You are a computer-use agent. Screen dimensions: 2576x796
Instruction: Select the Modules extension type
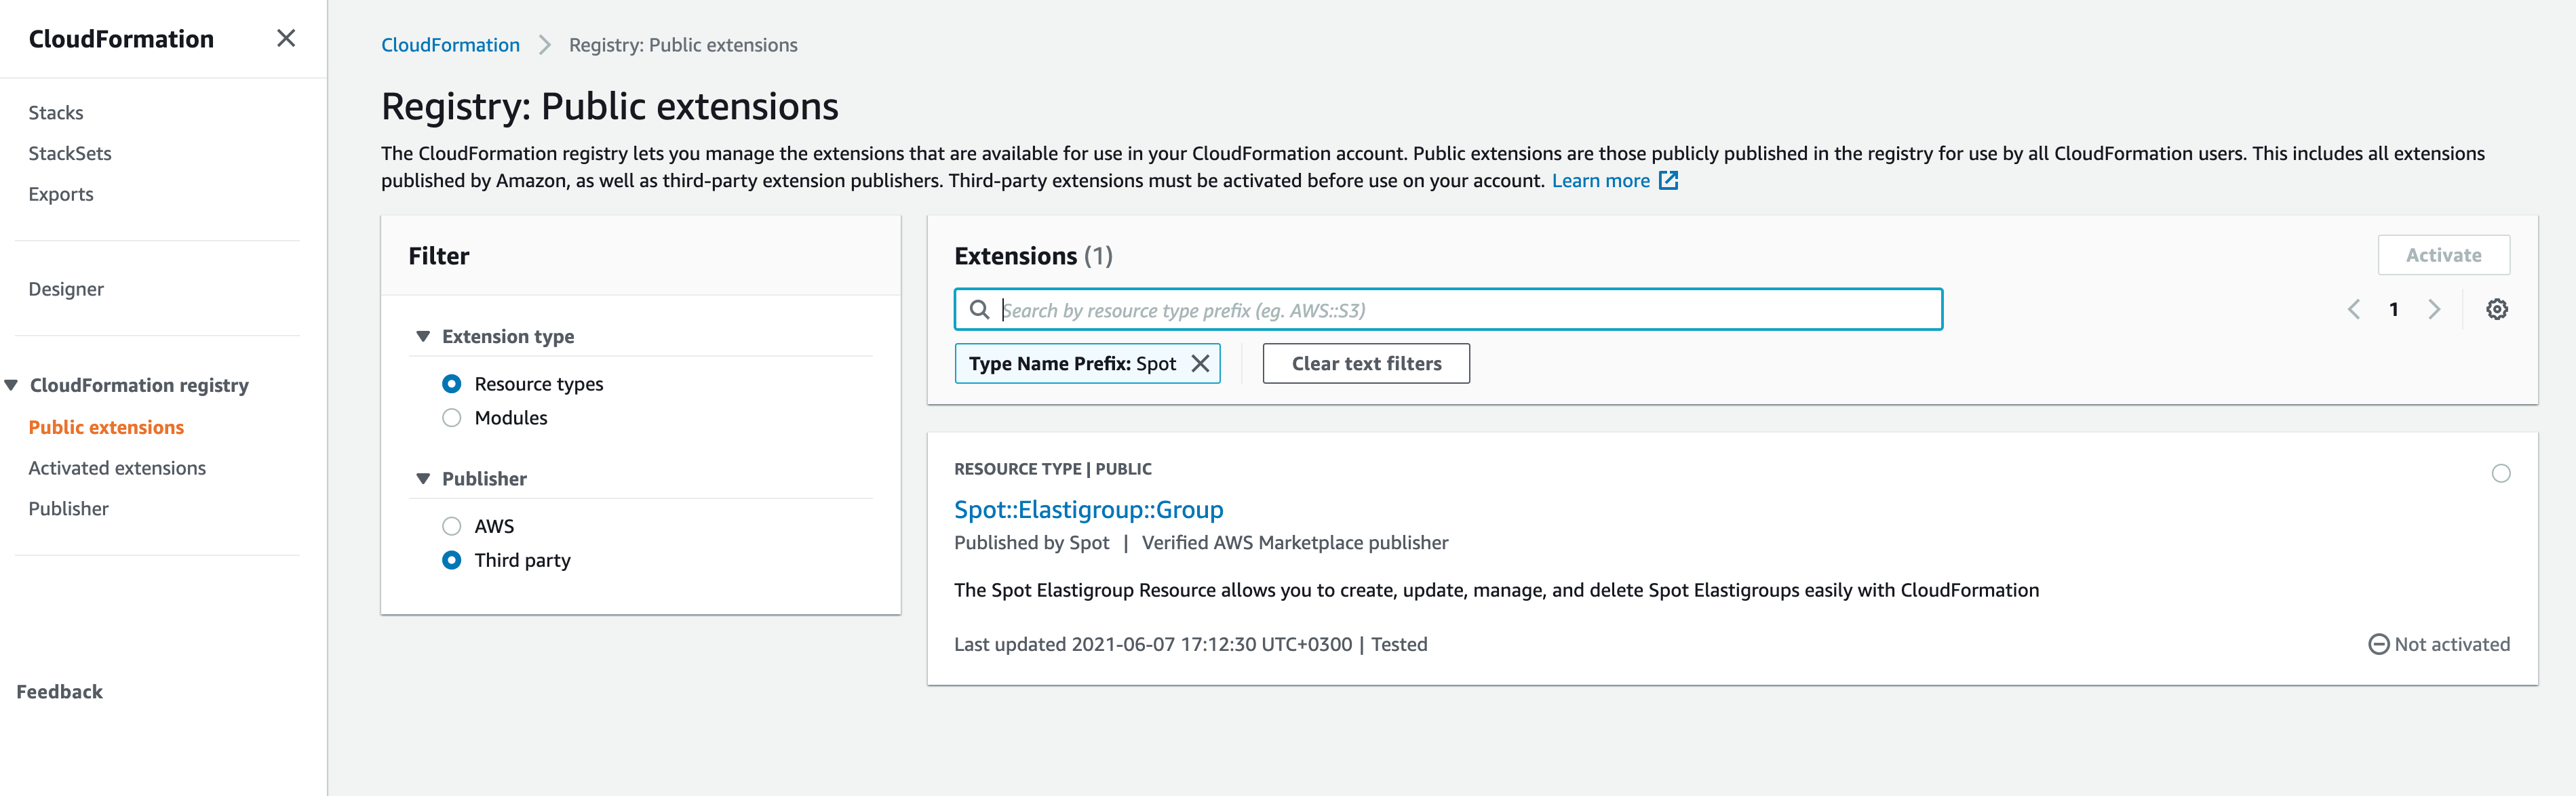coord(452,418)
